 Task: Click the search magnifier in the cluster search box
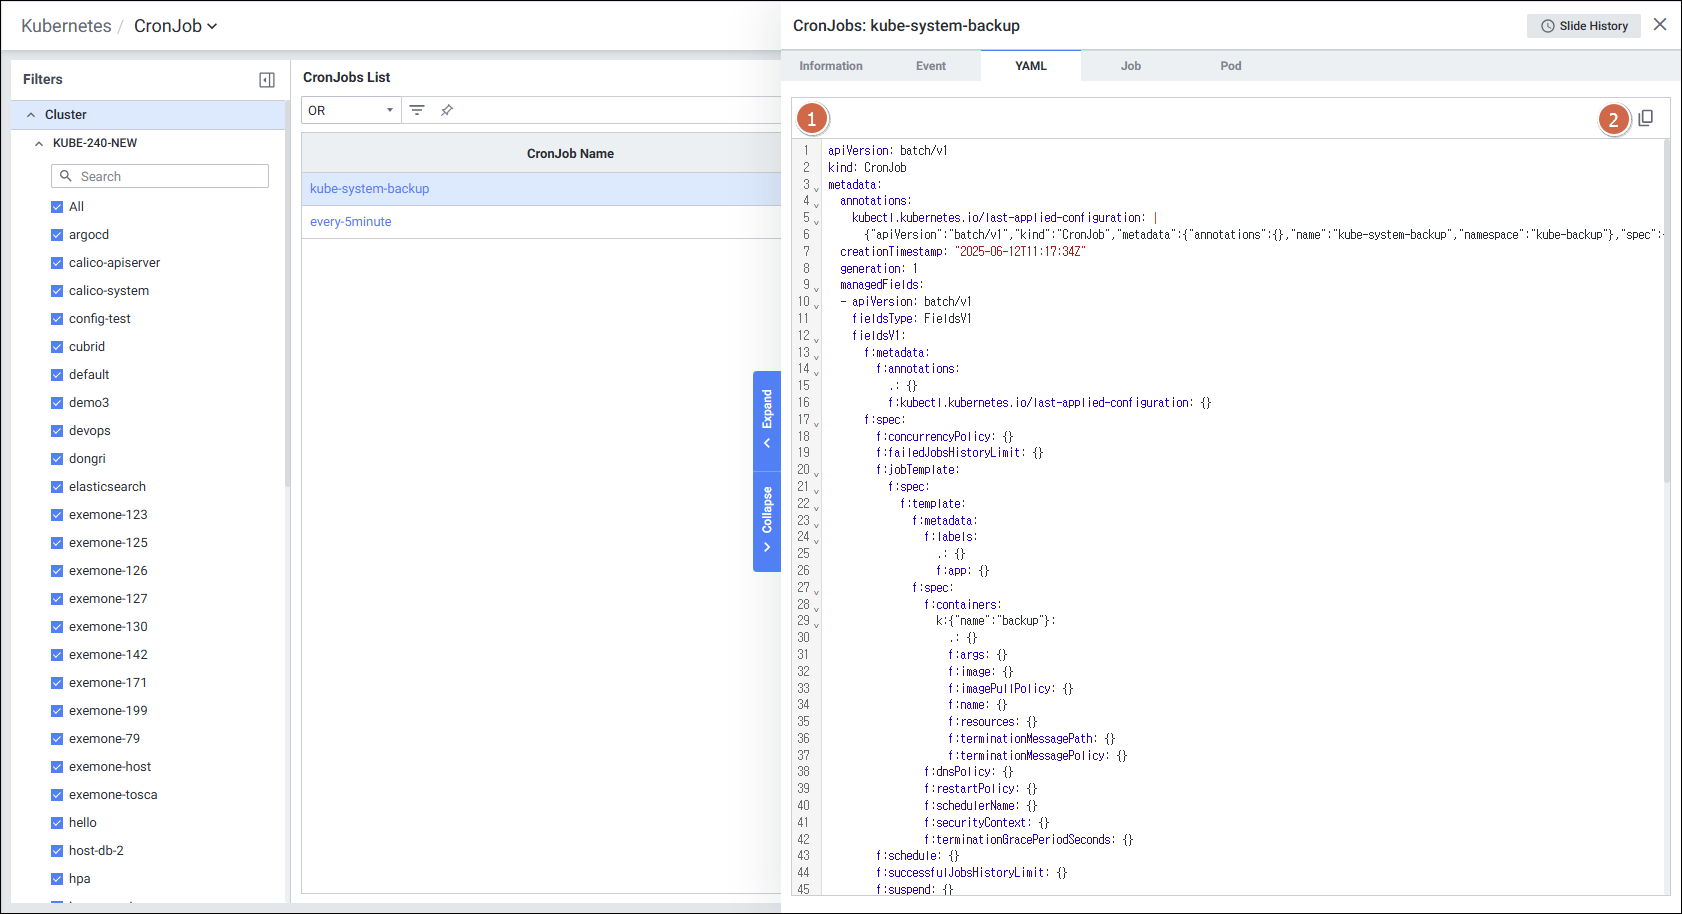click(x=66, y=175)
